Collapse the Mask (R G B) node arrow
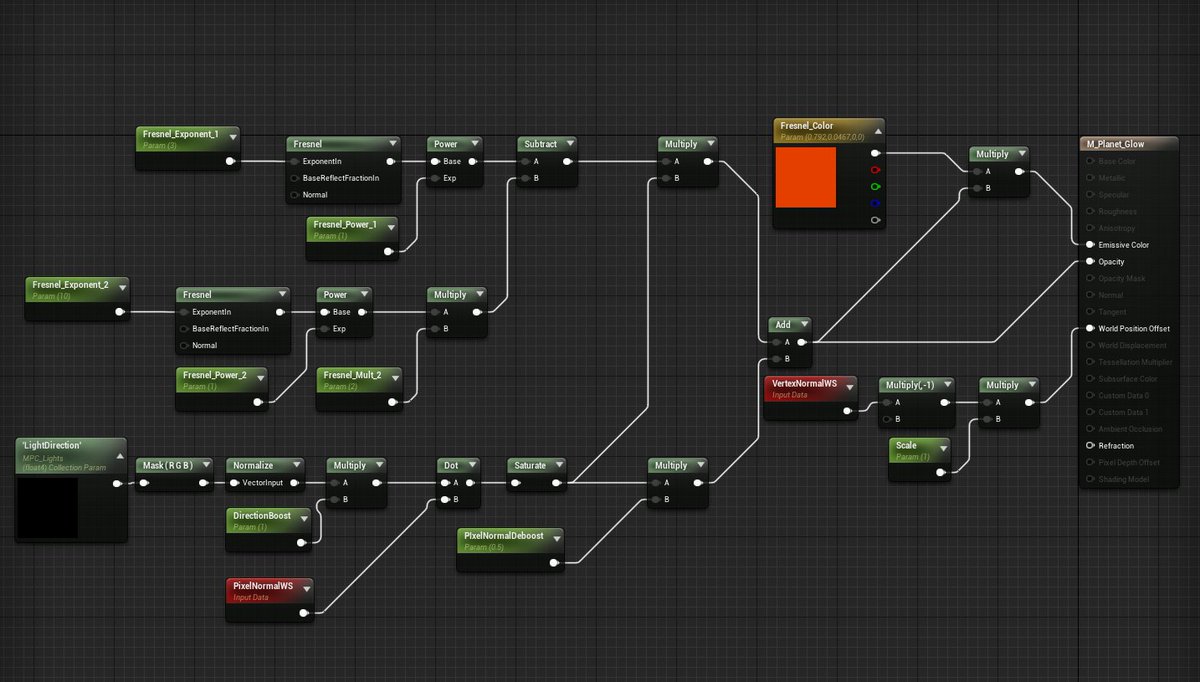Screen dimensions: 1200x682 coord(205,466)
